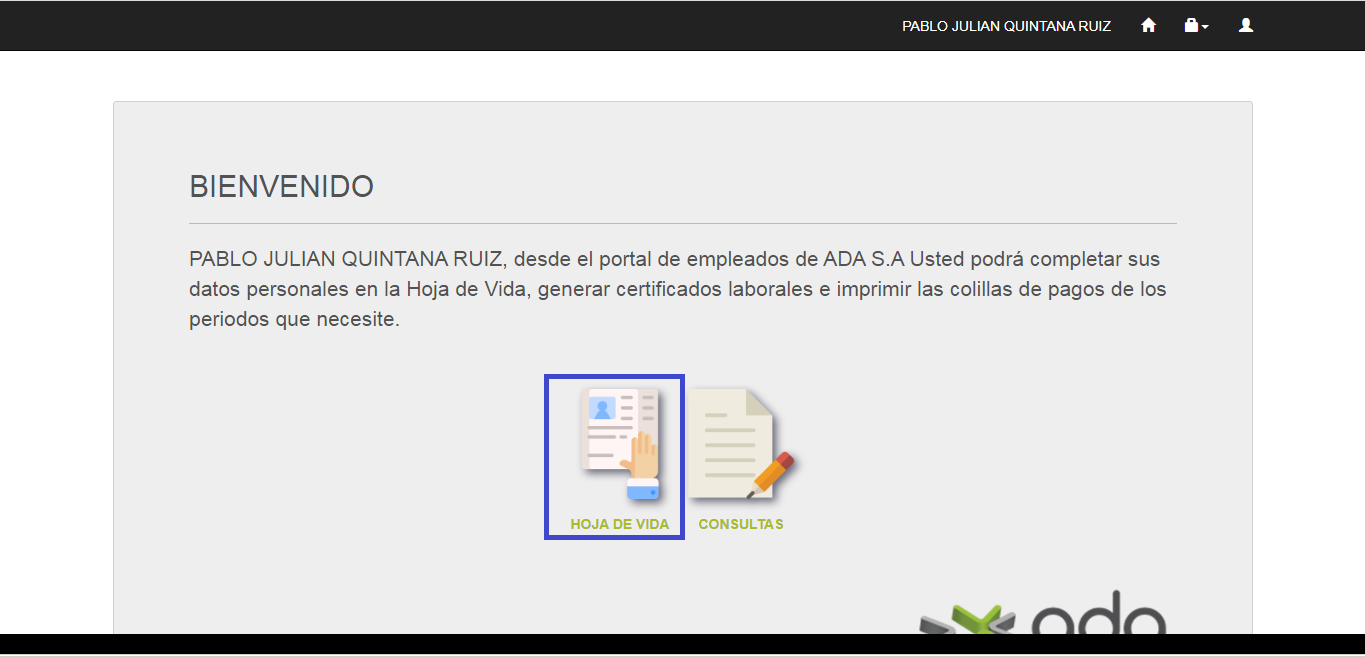Viewport: 1365px width, 658px height.
Task: Select the PABLO JULIAN QUINTANA RUIZ navbar name
Action: [1007, 26]
